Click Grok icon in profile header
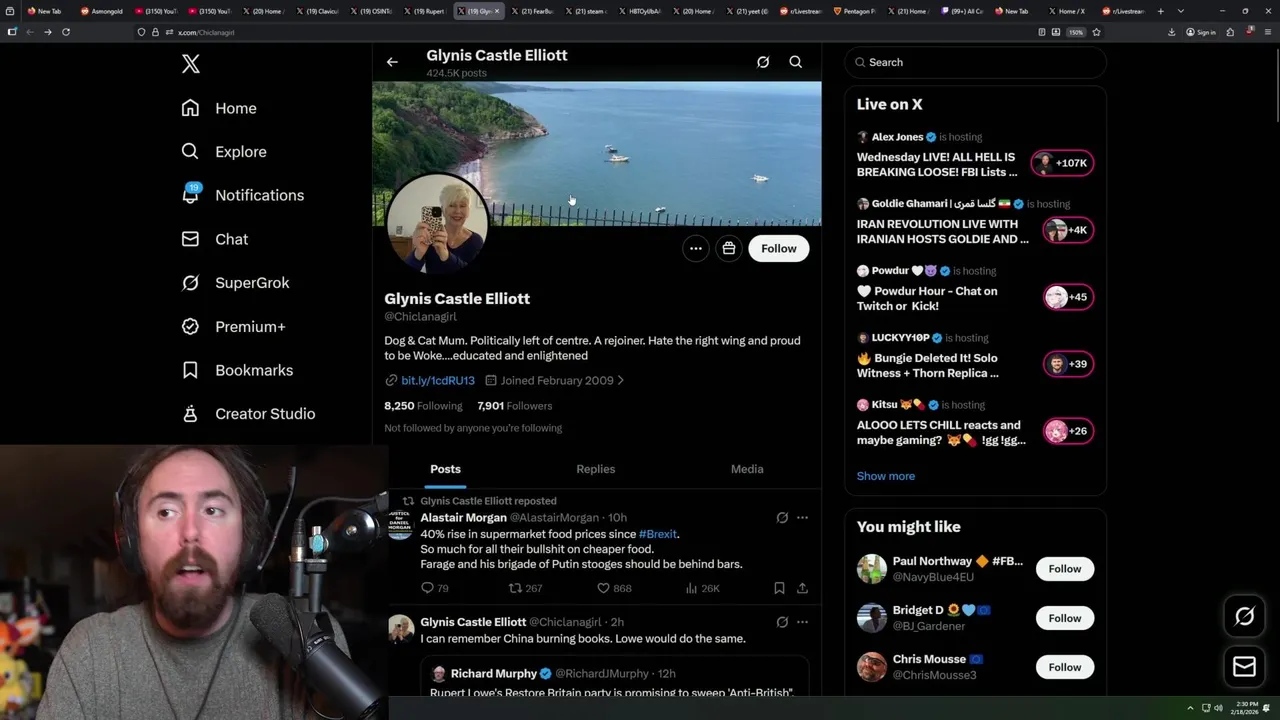Viewport: 1280px width, 720px height. pos(763,62)
